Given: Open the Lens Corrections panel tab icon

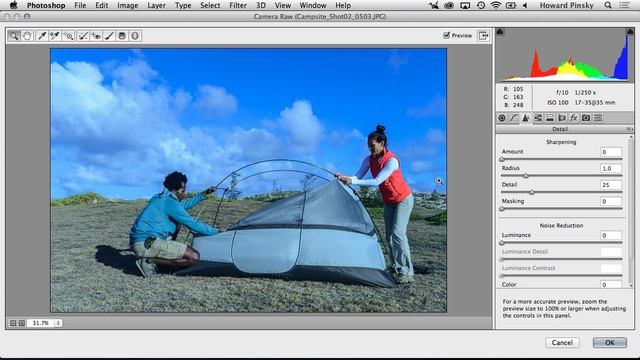Looking at the screenshot, I should point(562,118).
